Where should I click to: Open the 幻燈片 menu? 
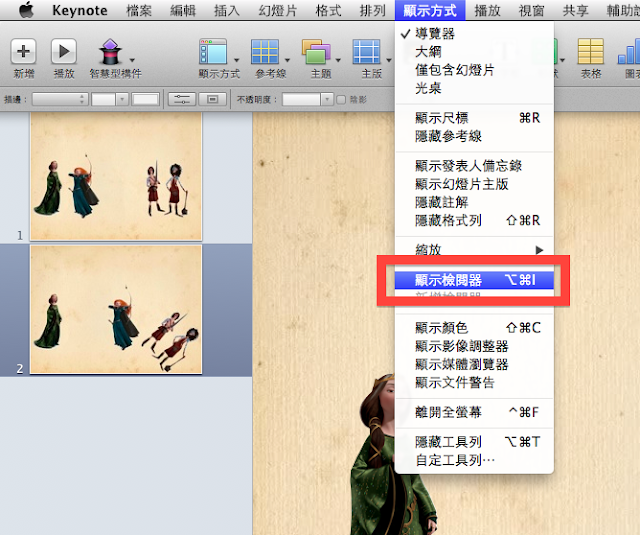278,10
